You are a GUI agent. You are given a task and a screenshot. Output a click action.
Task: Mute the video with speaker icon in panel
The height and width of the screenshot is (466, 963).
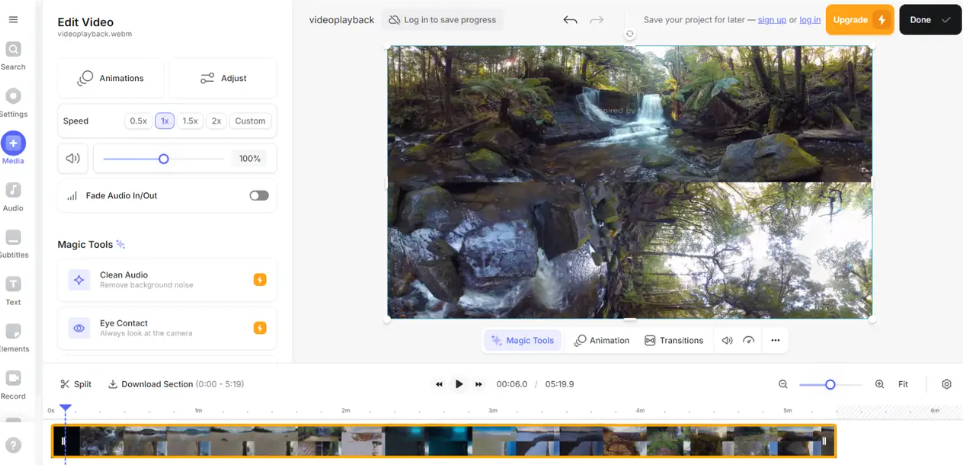pos(73,158)
